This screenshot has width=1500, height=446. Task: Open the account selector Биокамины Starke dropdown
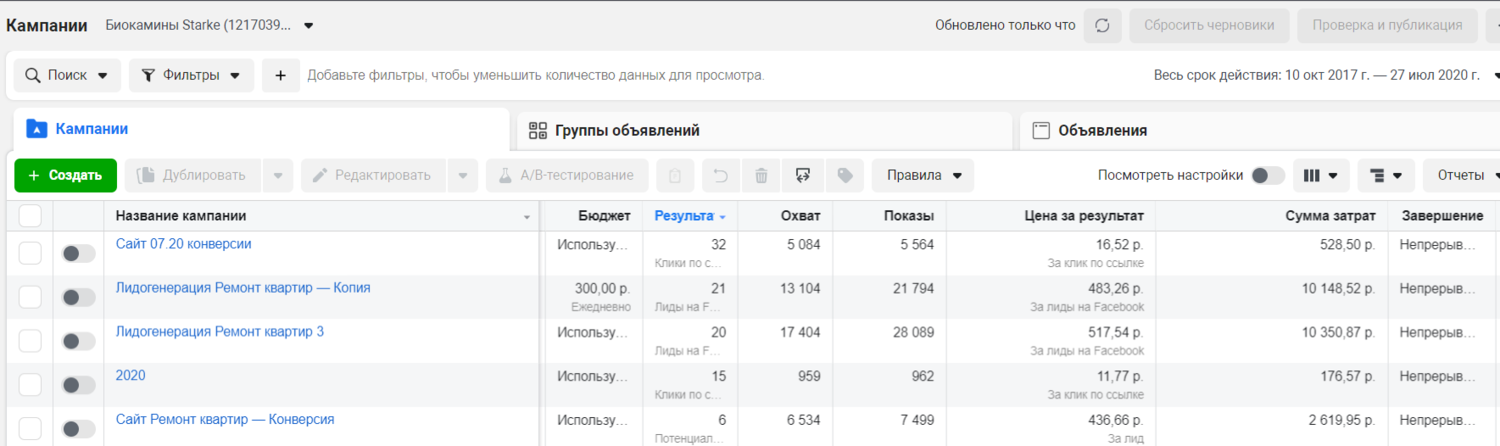(209, 25)
